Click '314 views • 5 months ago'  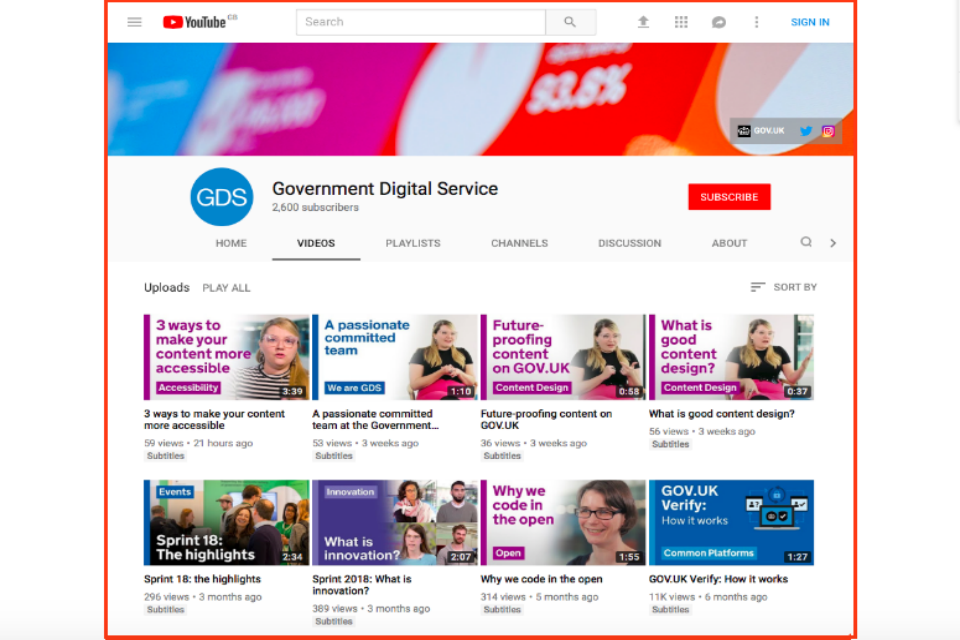(x=539, y=597)
